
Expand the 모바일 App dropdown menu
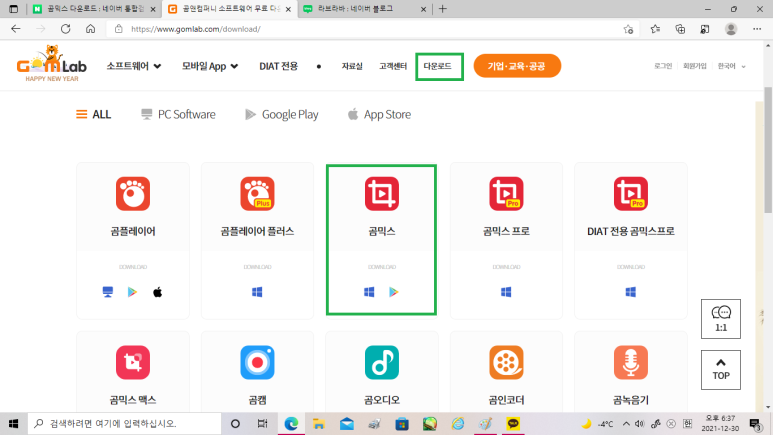pyautogui.click(x=210, y=66)
